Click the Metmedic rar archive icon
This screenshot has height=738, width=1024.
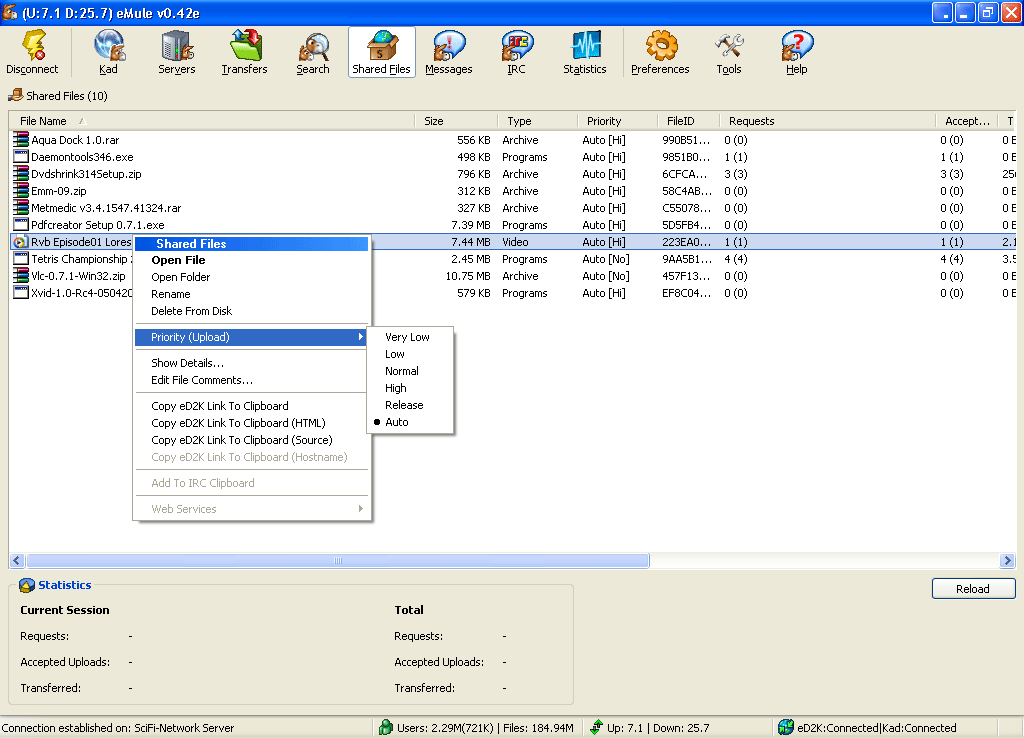coord(21,208)
